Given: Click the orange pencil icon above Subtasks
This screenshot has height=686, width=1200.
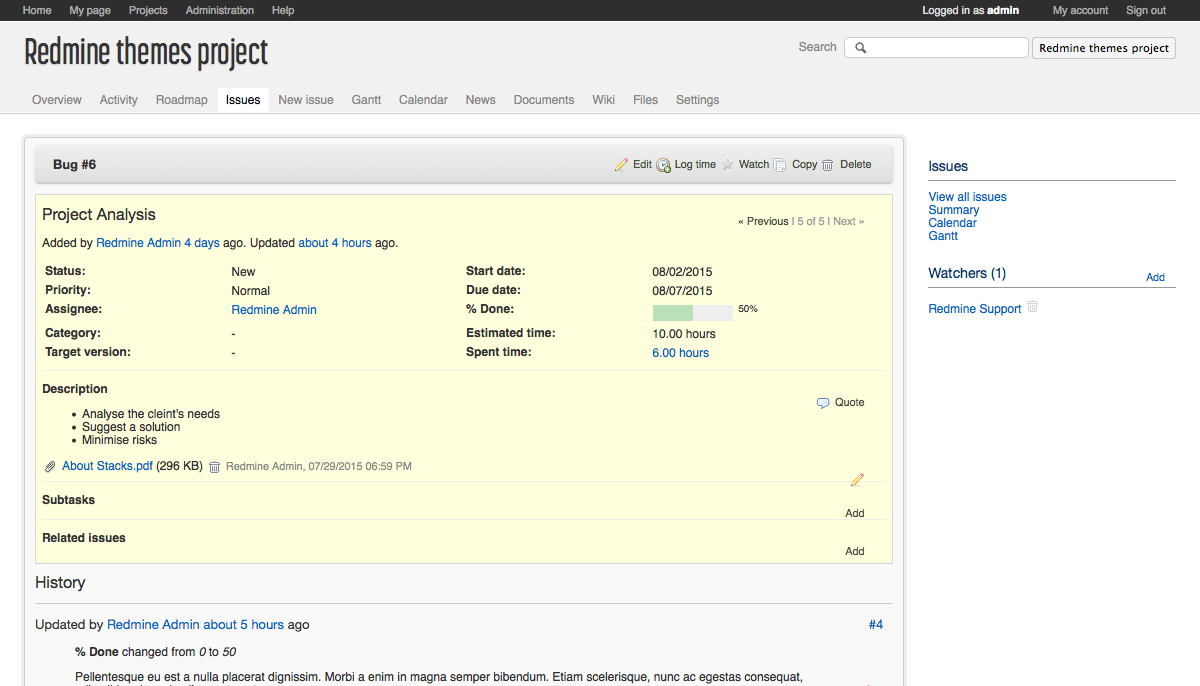Looking at the screenshot, I should pyautogui.click(x=857, y=480).
